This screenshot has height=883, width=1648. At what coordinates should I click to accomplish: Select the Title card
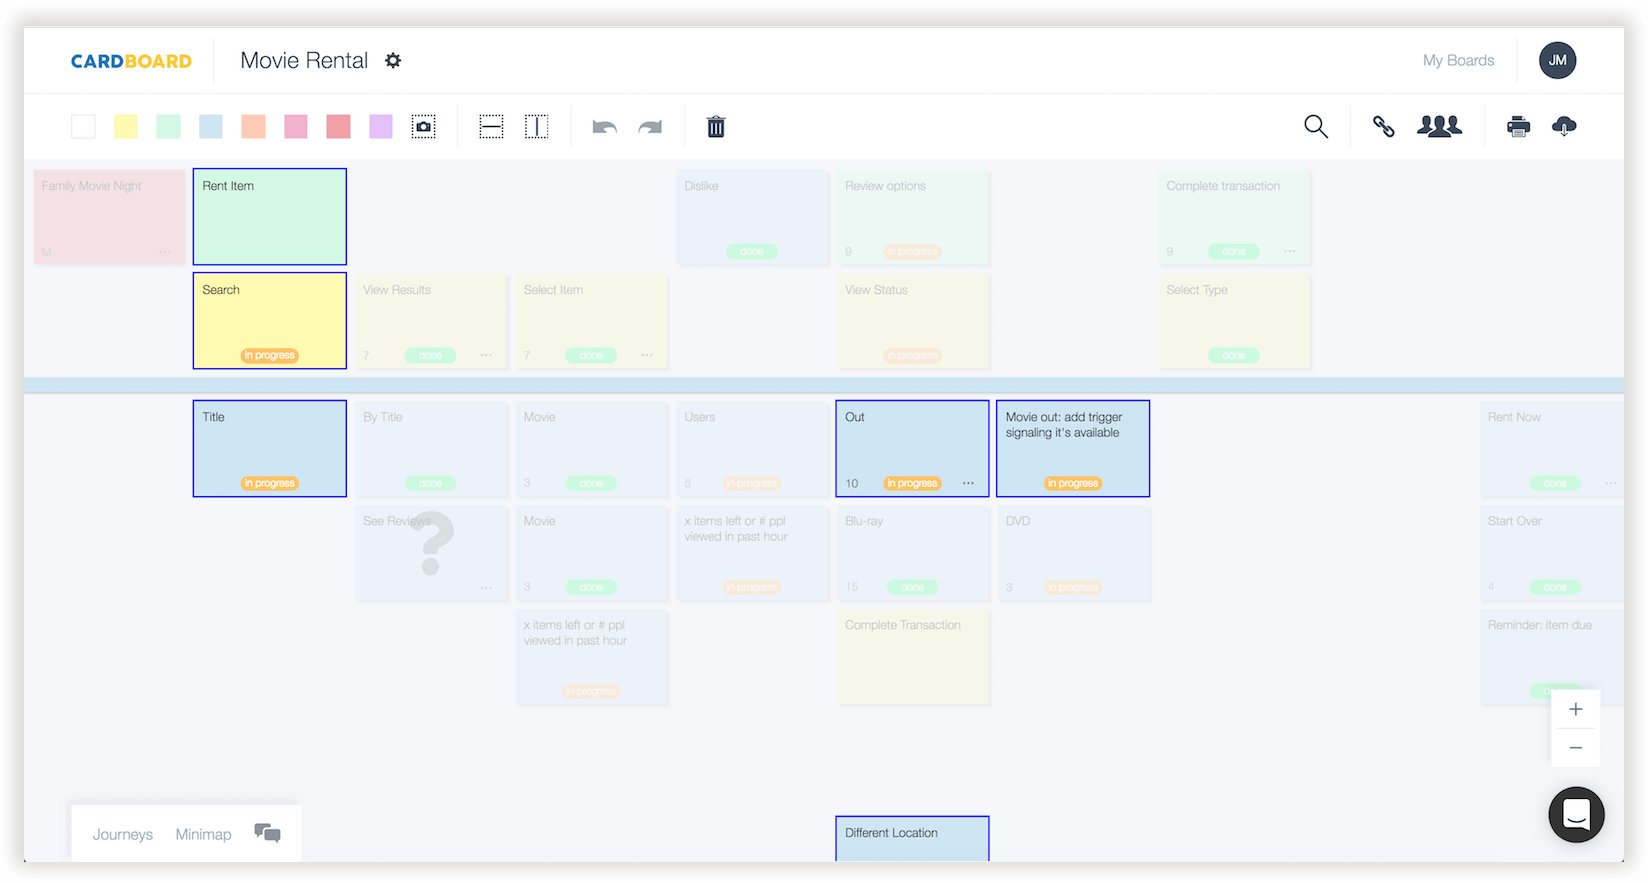270,449
